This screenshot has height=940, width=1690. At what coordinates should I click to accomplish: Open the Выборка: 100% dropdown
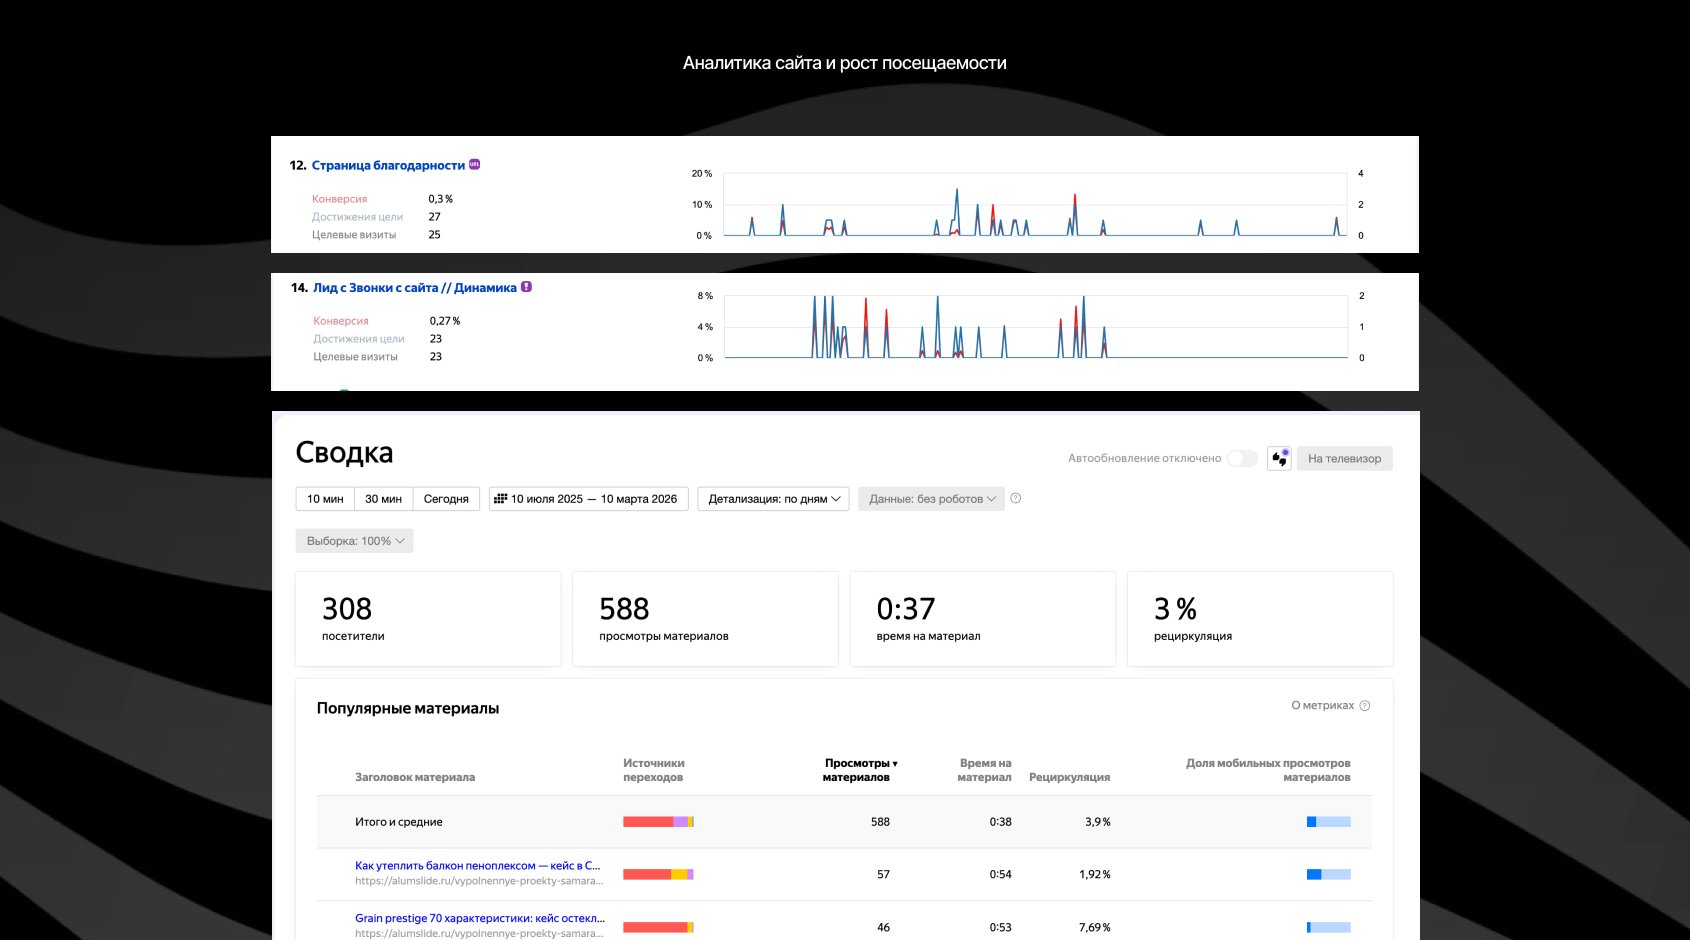tap(355, 541)
